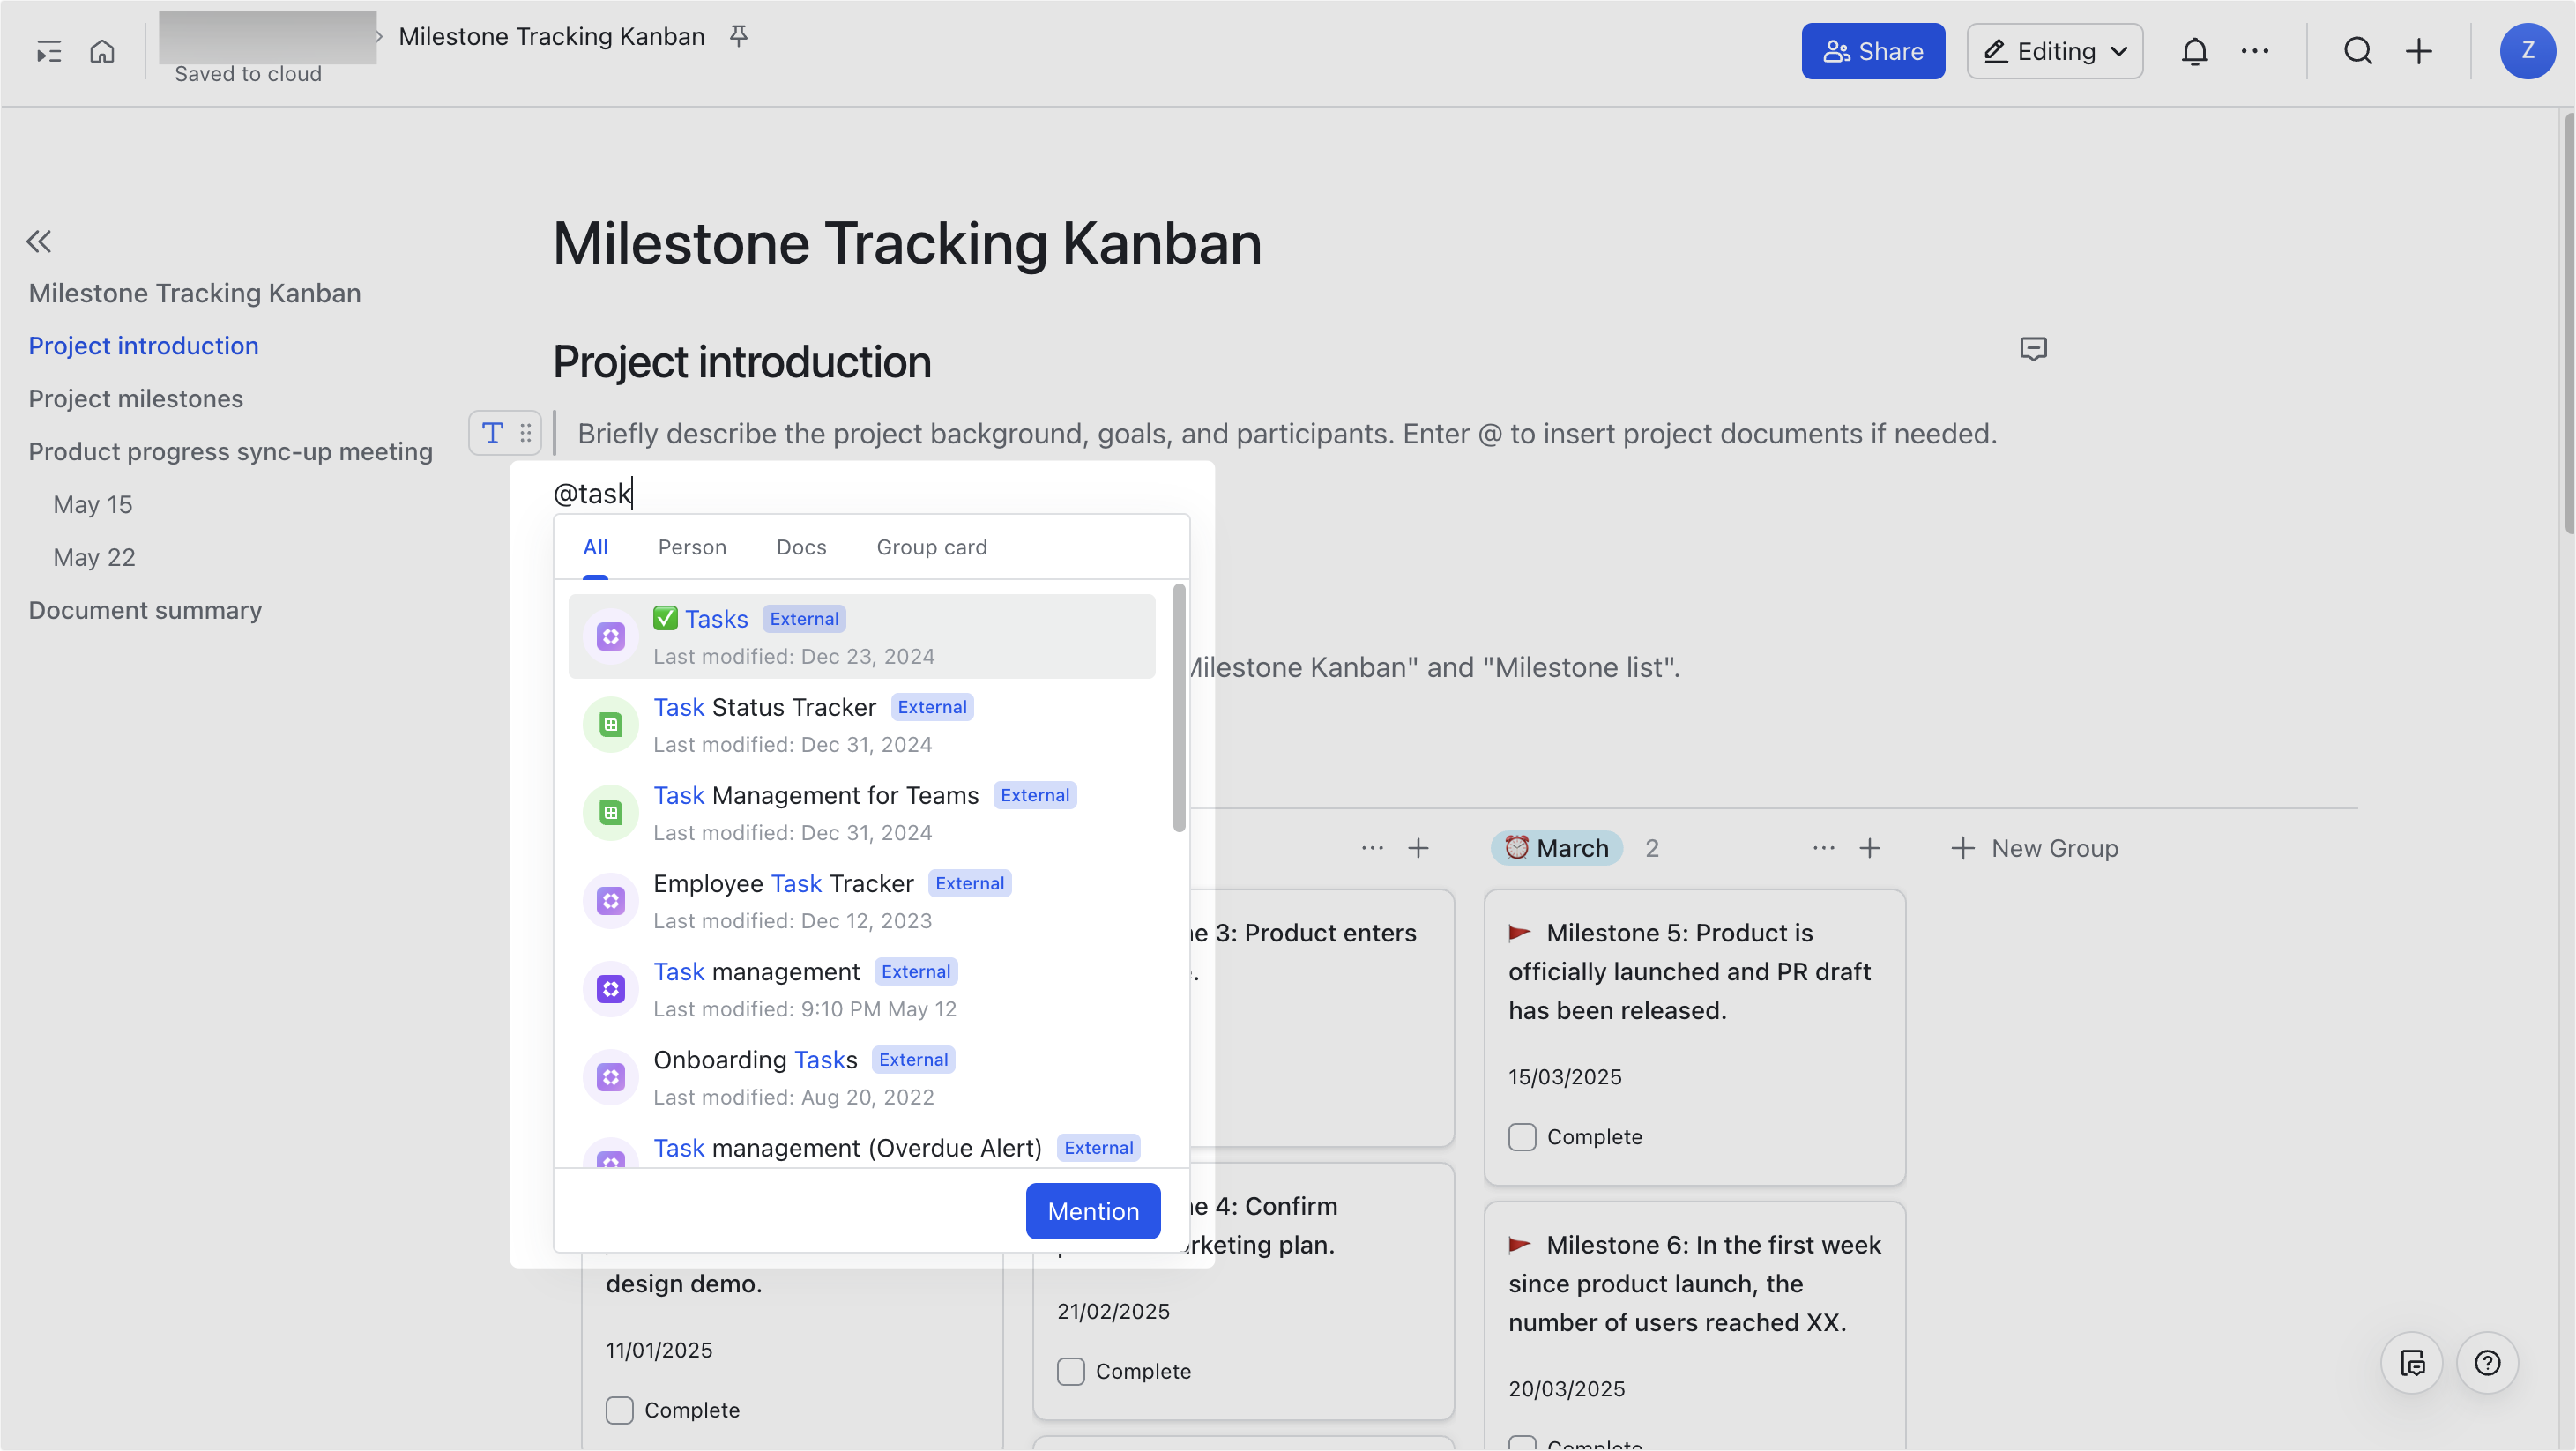Viewport: 2576px width, 1451px height.
Task: Jump to Project milestones in the outline
Action: 136,398
